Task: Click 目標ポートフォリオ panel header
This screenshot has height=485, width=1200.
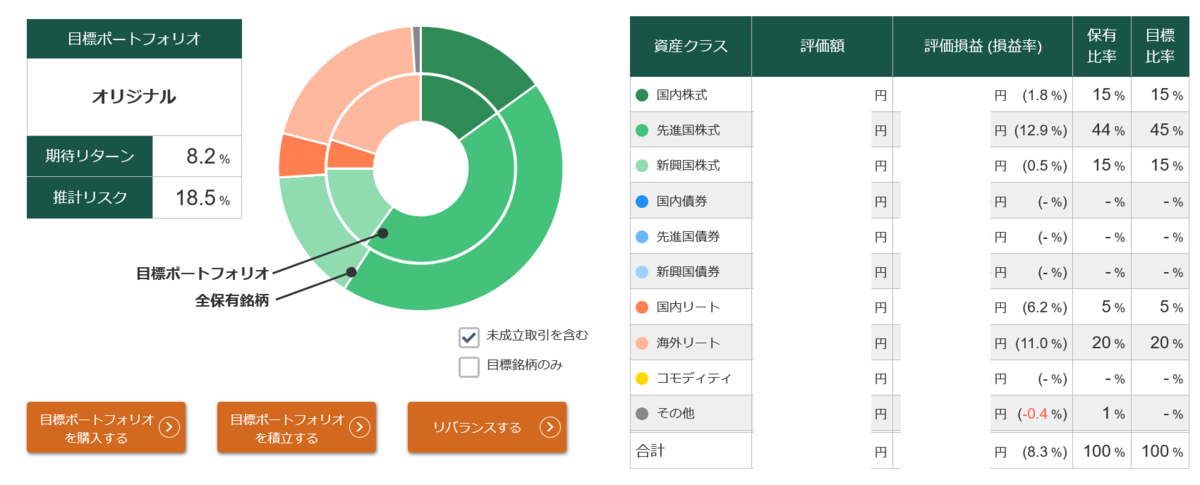Action: (134, 39)
